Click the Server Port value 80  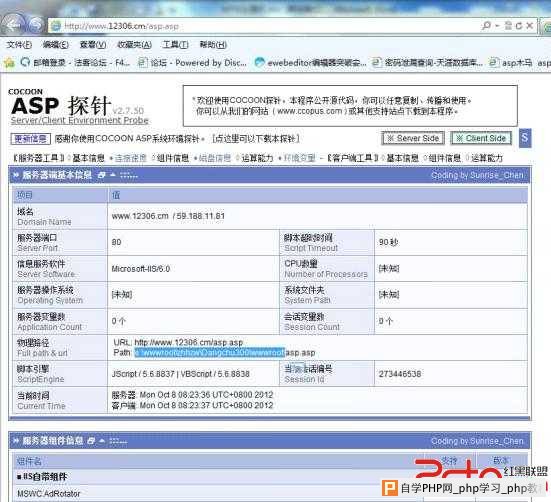point(116,242)
